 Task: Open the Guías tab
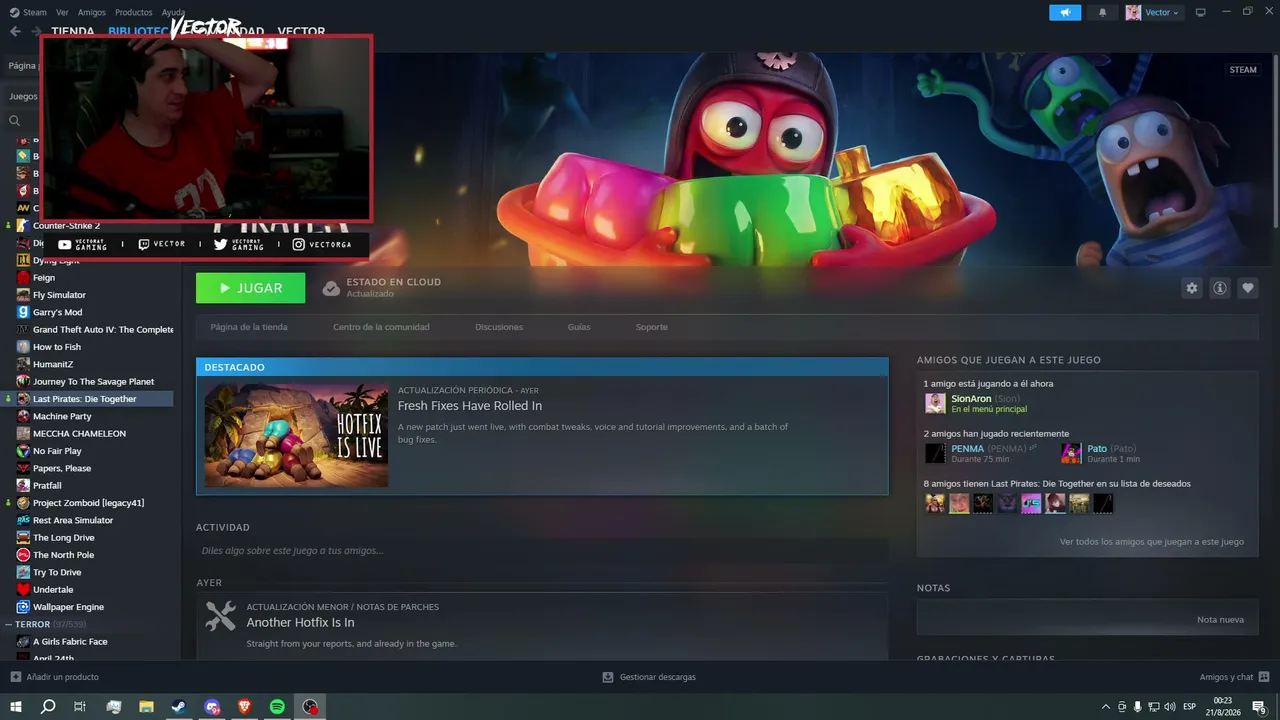(579, 327)
